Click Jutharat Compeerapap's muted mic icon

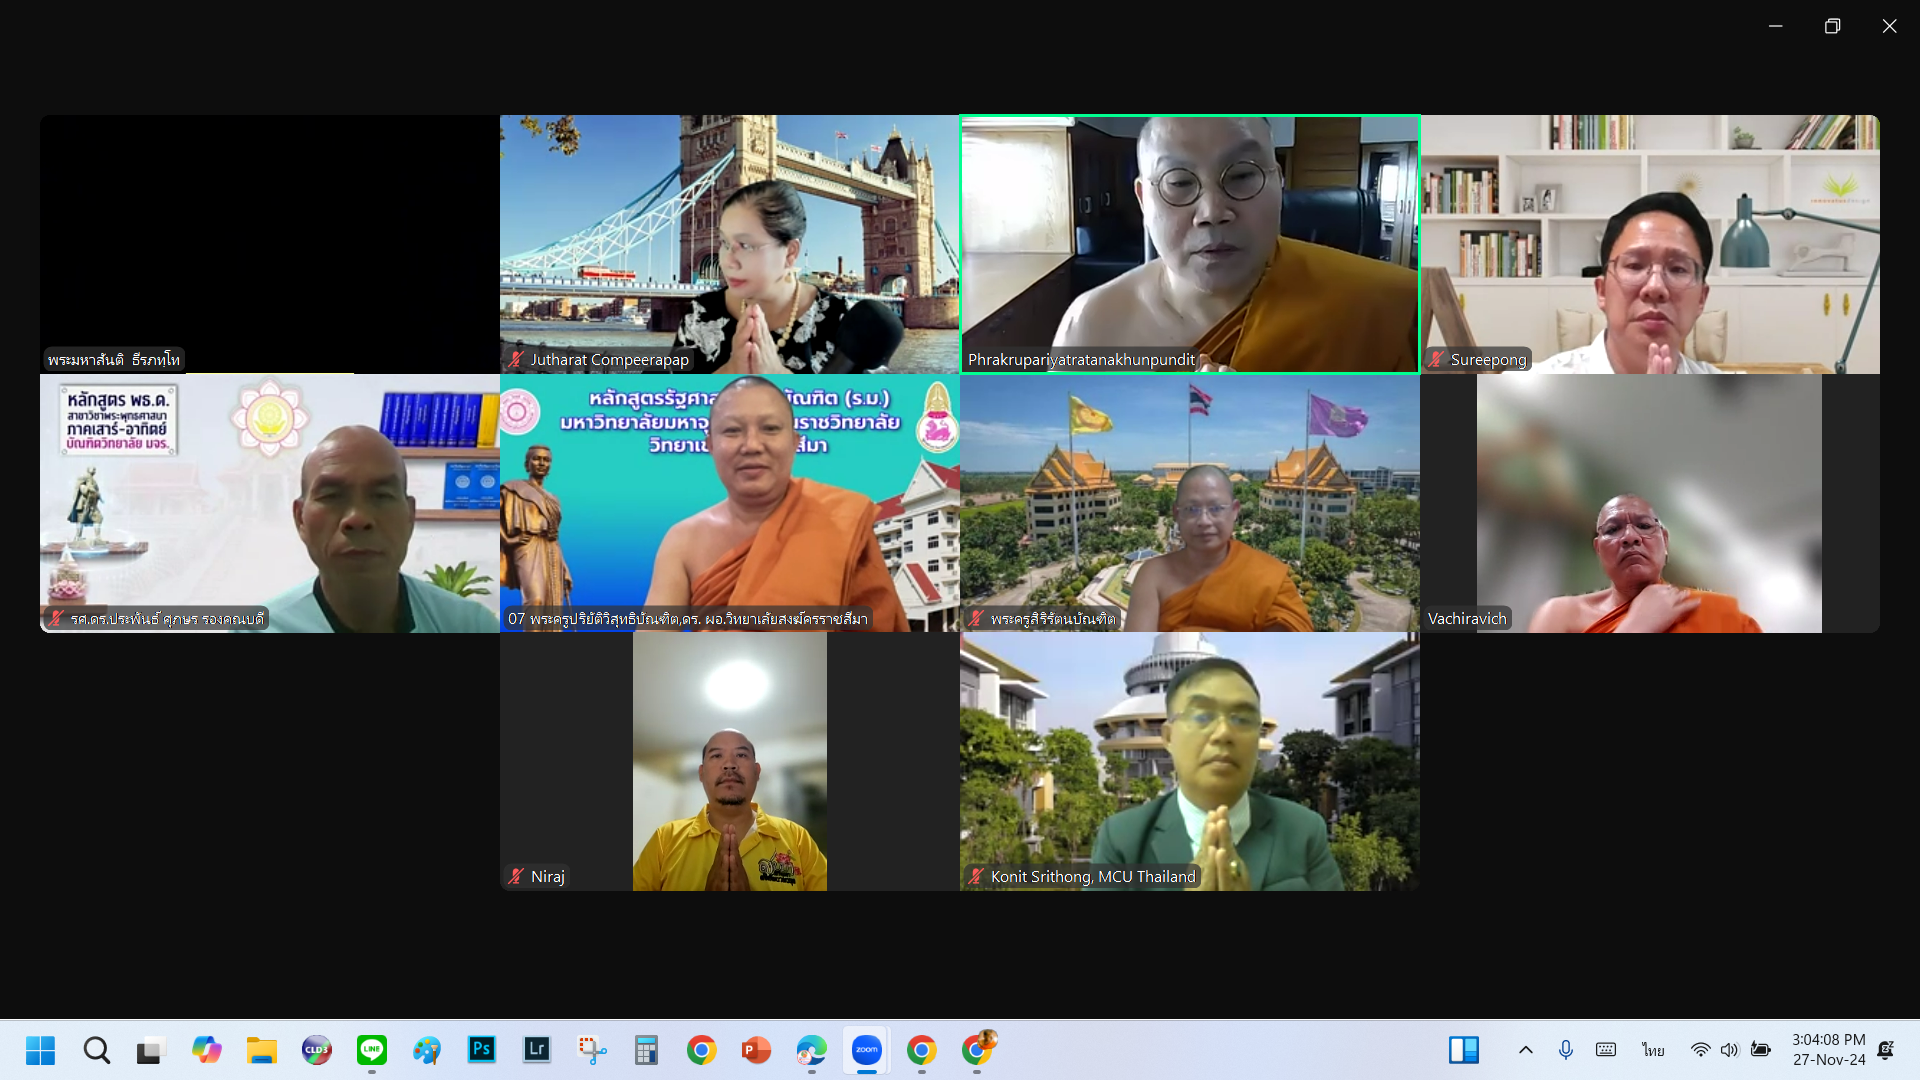point(516,360)
